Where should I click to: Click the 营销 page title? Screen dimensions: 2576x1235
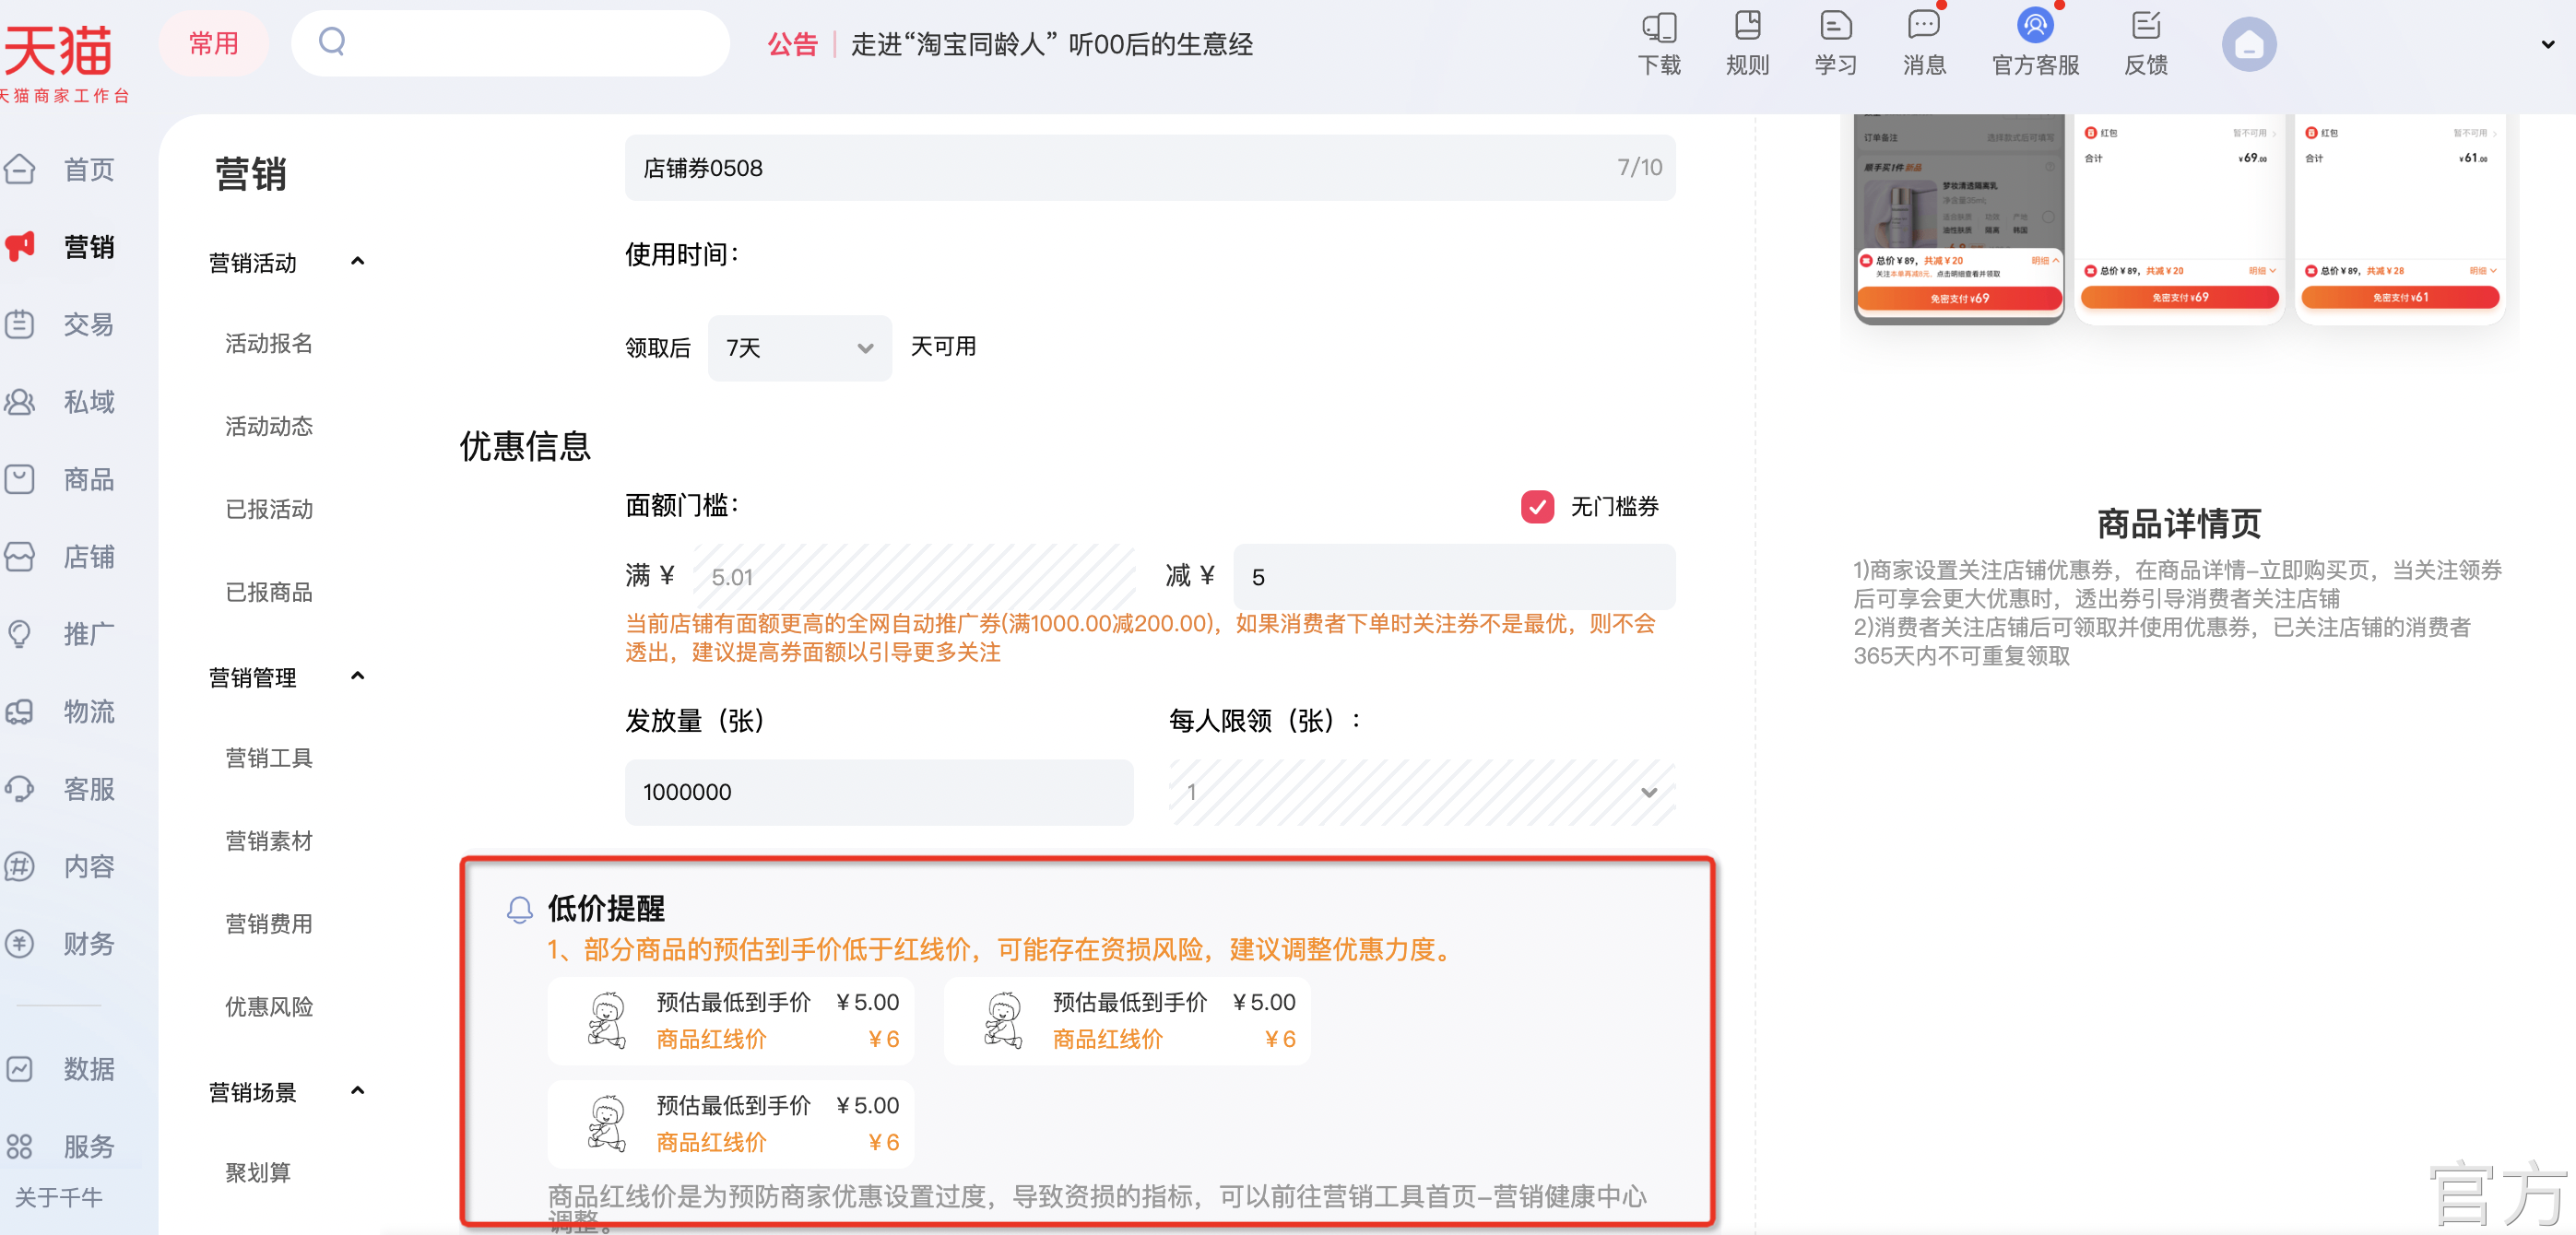(x=250, y=174)
